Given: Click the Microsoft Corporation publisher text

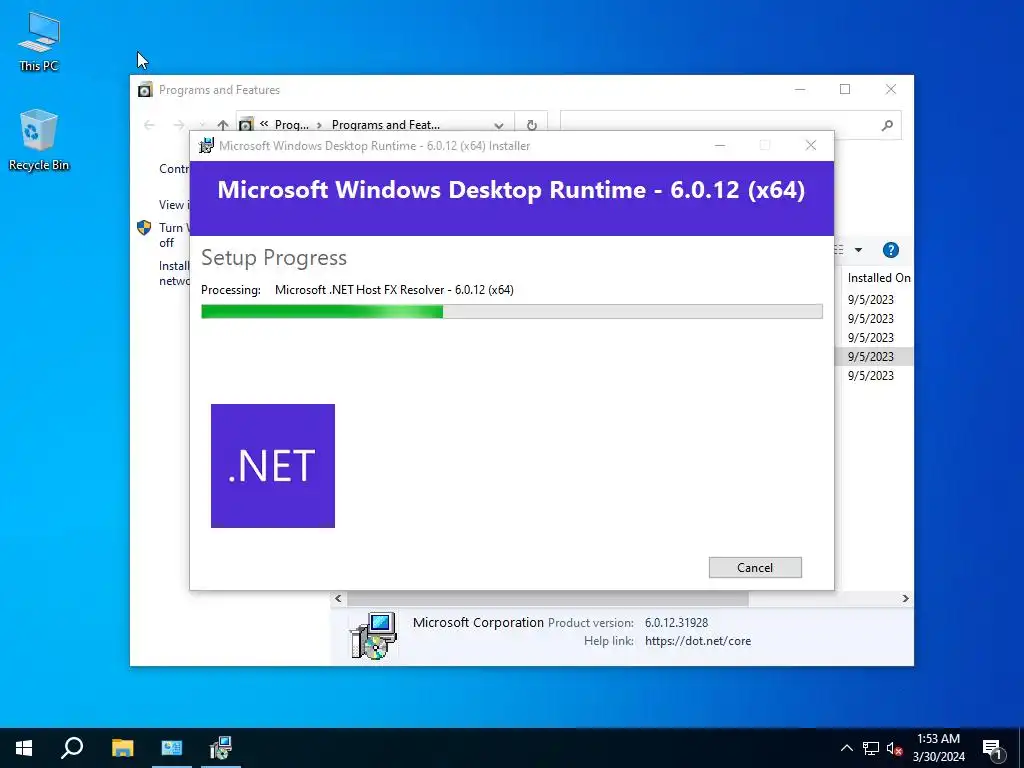Looking at the screenshot, I should coord(477,622).
